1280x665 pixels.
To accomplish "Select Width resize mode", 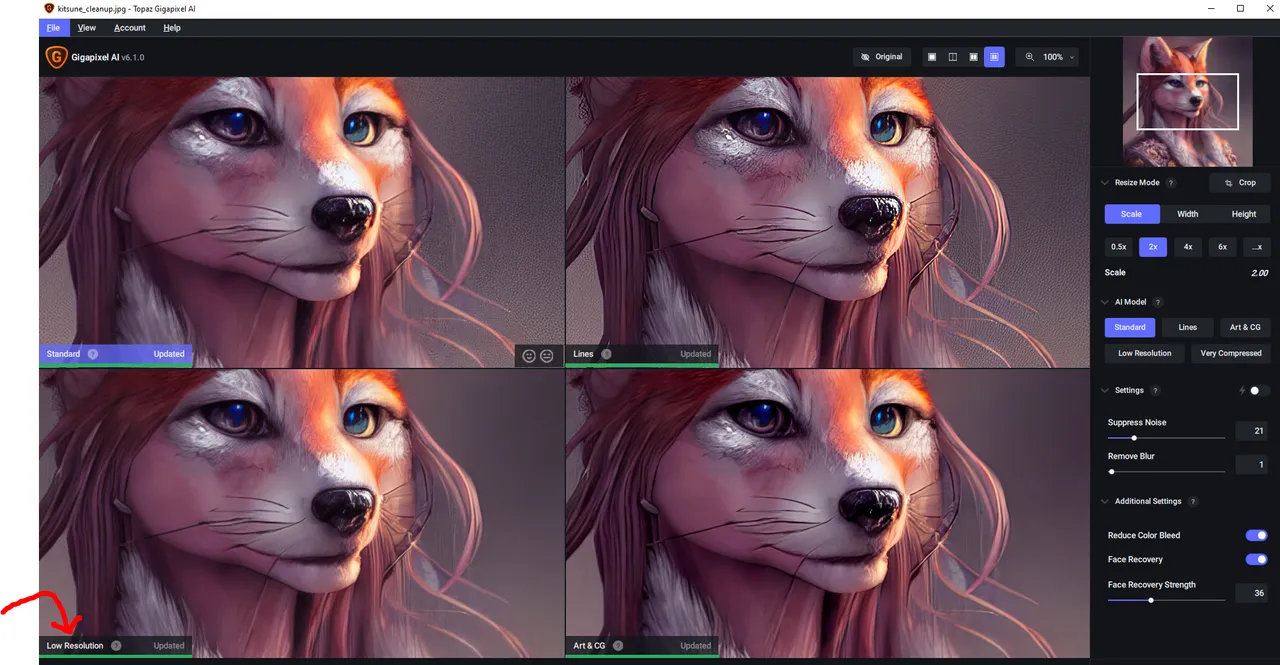I will point(1188,214).
